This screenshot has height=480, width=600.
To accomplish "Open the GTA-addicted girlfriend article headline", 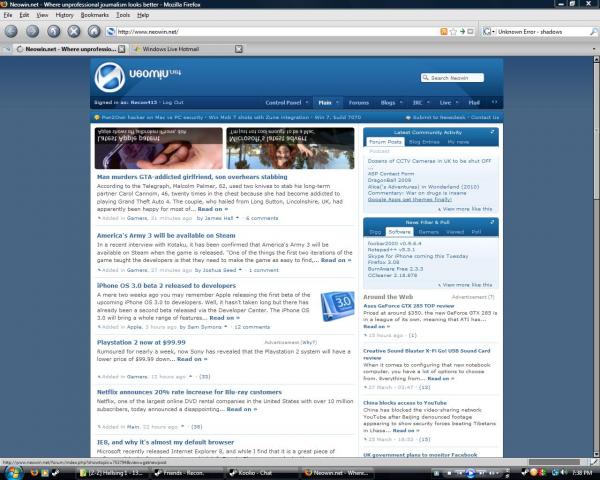I will coord(192,177).
